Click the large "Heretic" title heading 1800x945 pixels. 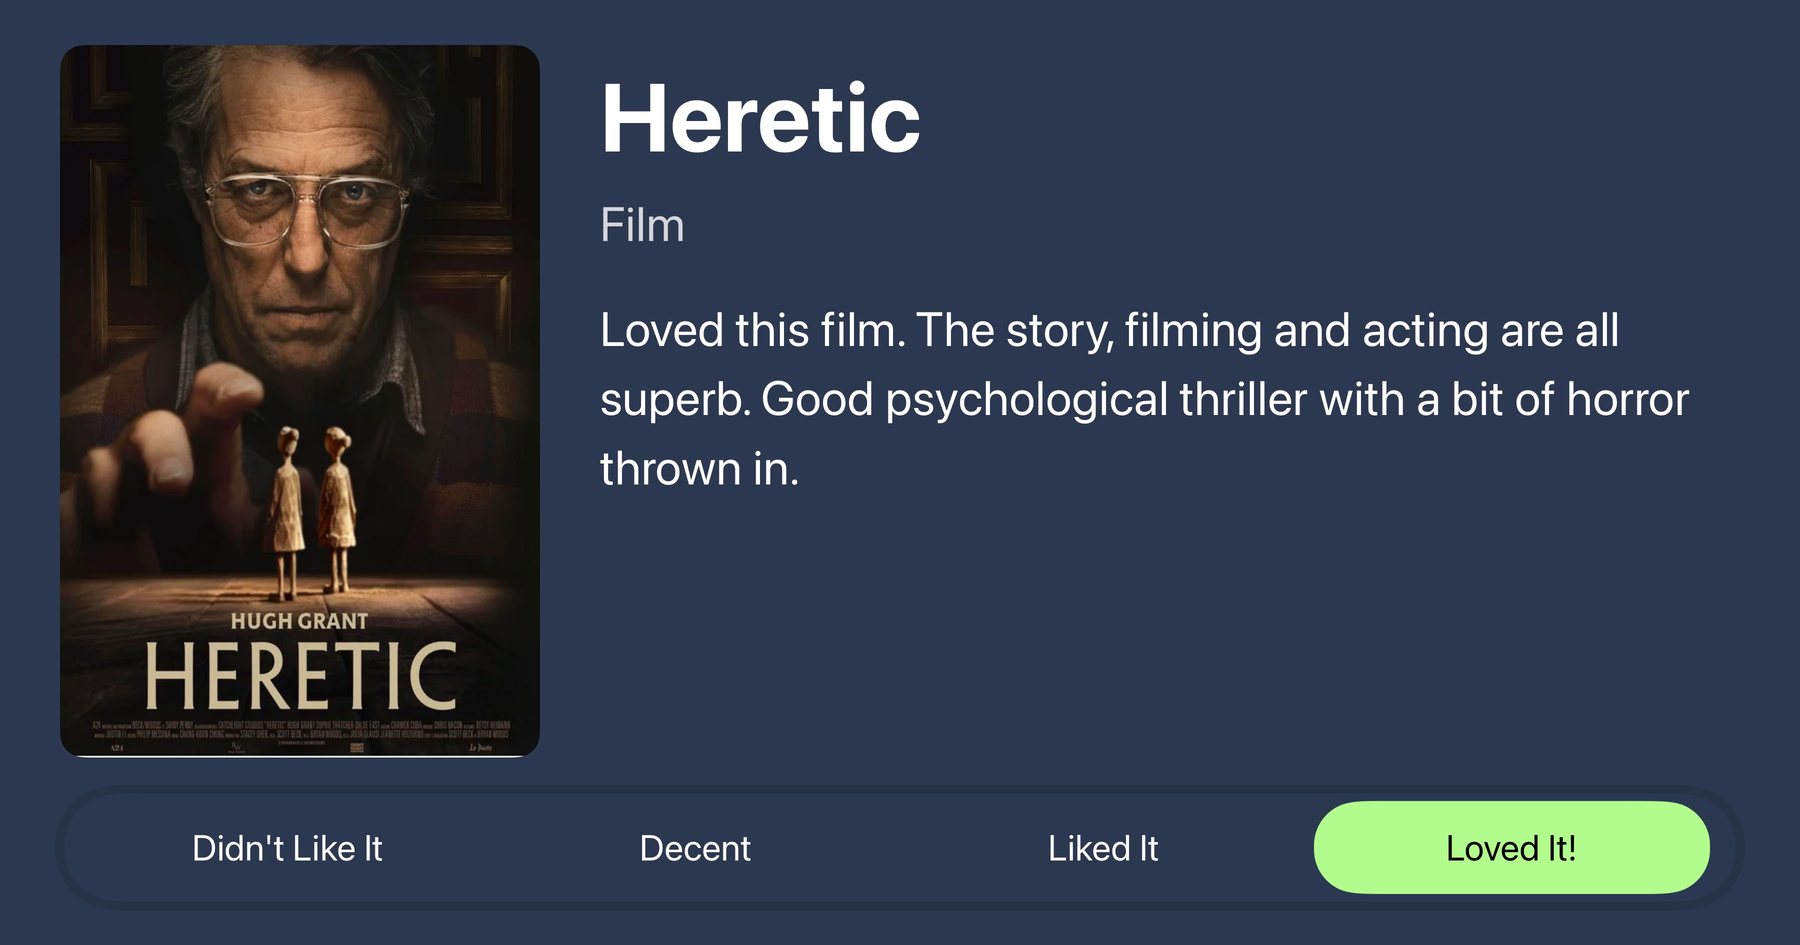[760, 120]
